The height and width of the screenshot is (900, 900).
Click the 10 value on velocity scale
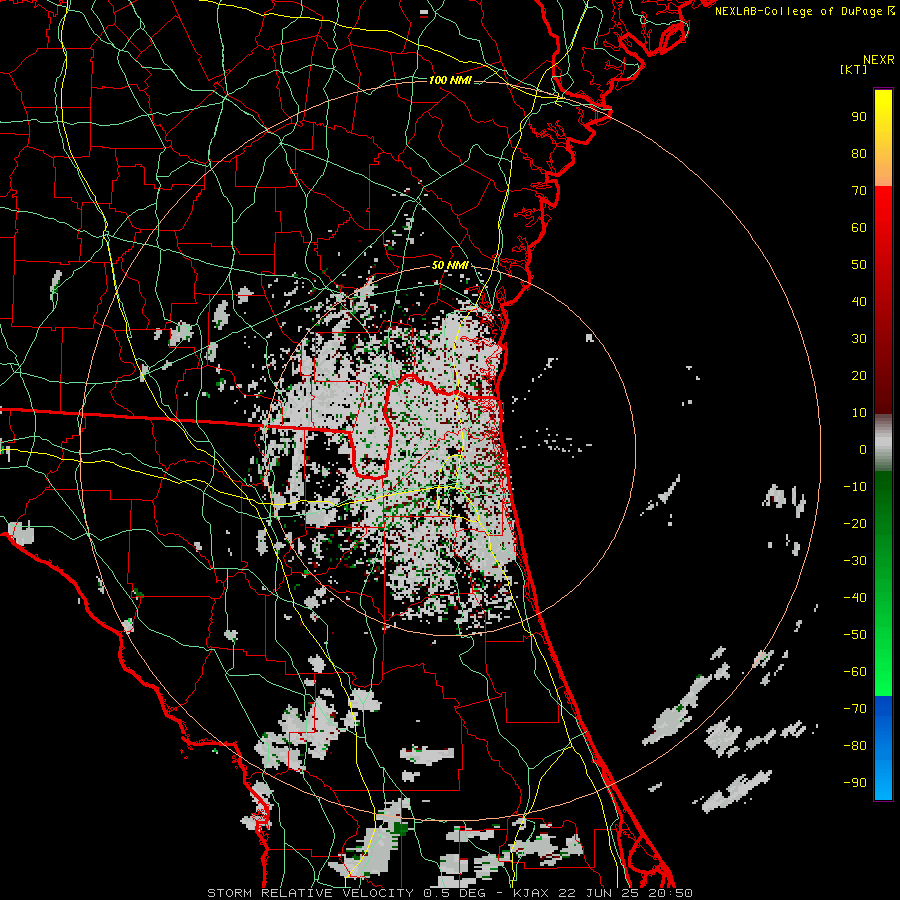coord(859,413)
